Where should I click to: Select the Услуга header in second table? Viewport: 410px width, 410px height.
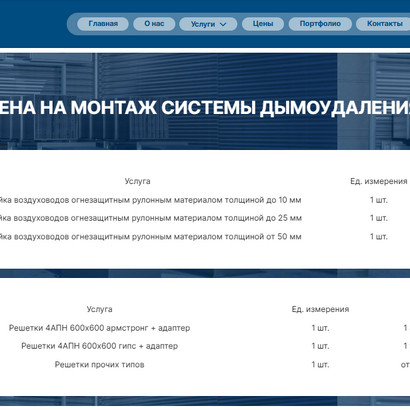(x=99, y=309)
